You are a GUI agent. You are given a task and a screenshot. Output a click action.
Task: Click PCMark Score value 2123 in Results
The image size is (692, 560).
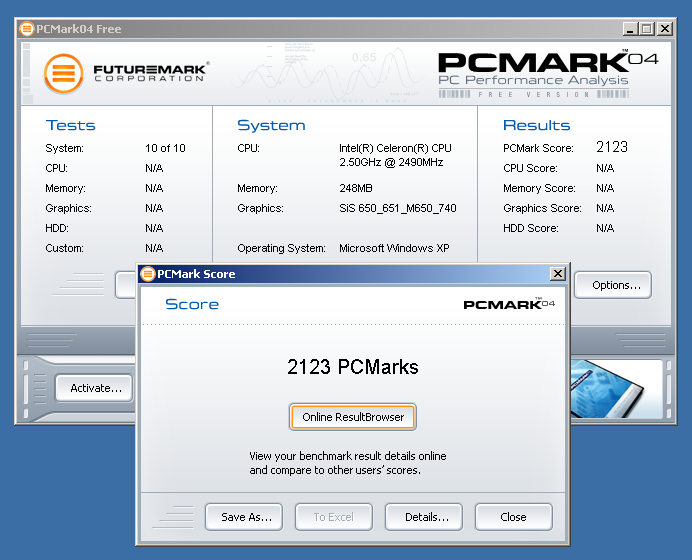pyautogui.click(x=612, y=147)
